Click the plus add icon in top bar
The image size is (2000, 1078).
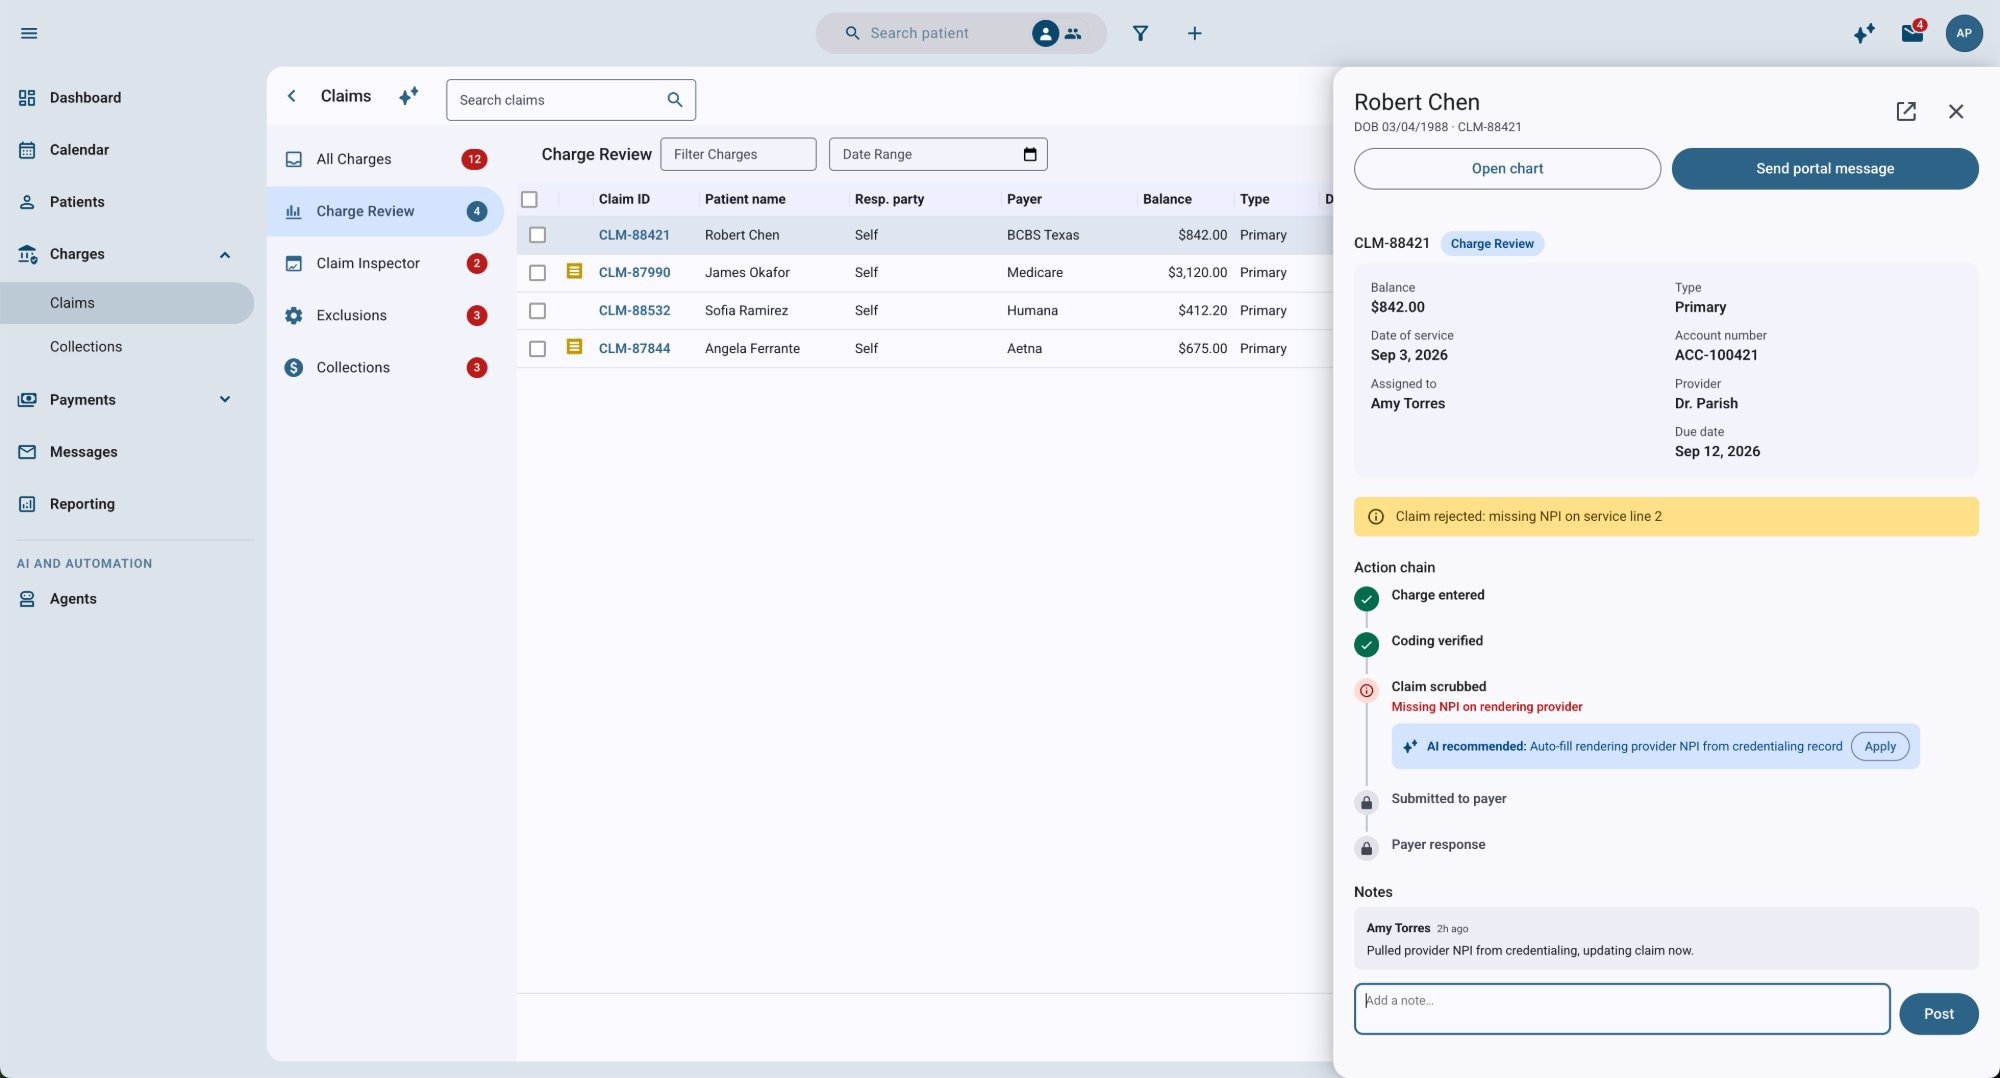[1194, 33]
